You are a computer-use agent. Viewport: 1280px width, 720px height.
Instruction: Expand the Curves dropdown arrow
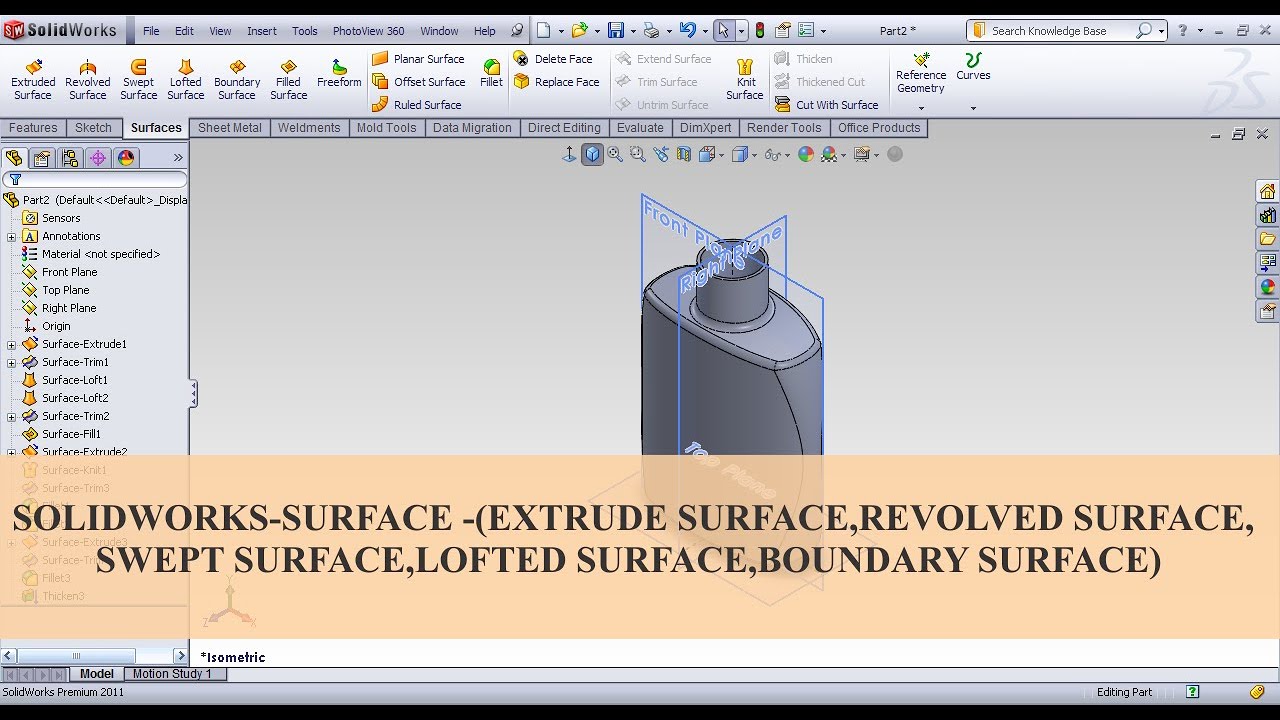tap(973, 108)
